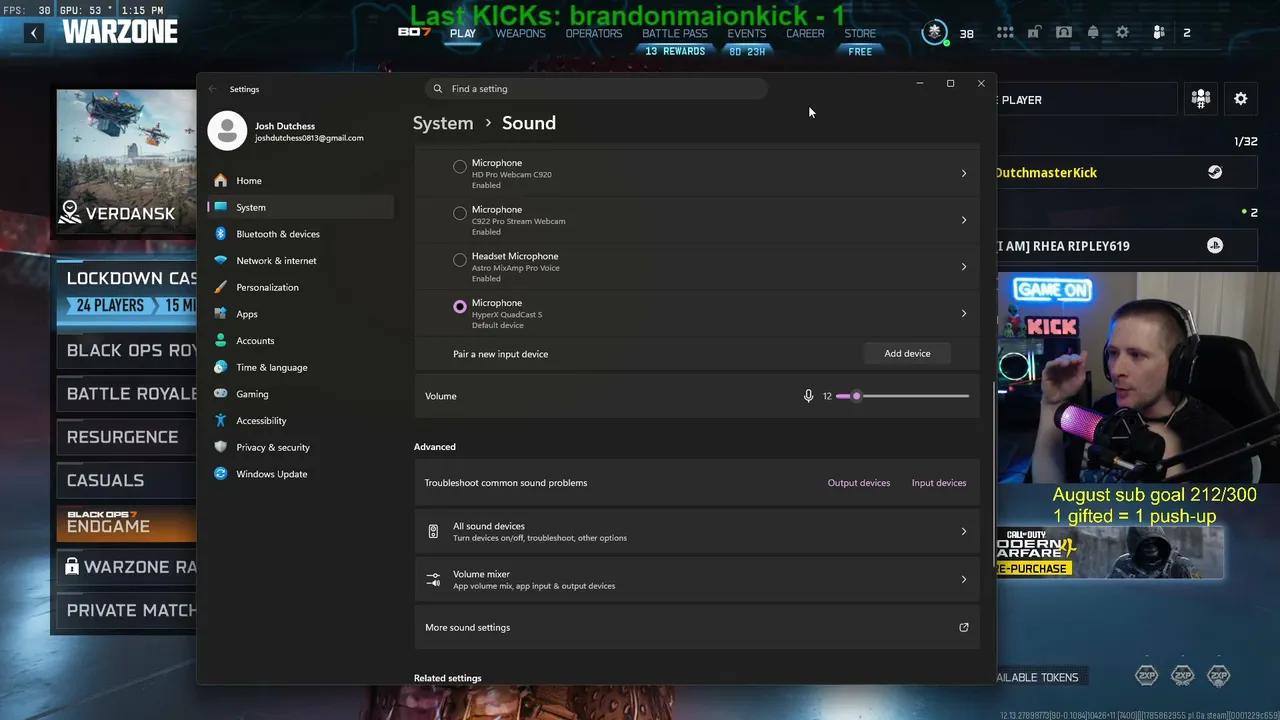Click the Apps icon in Settings sidebar
Screen dimensions: 1280x720
pos(221,314)
